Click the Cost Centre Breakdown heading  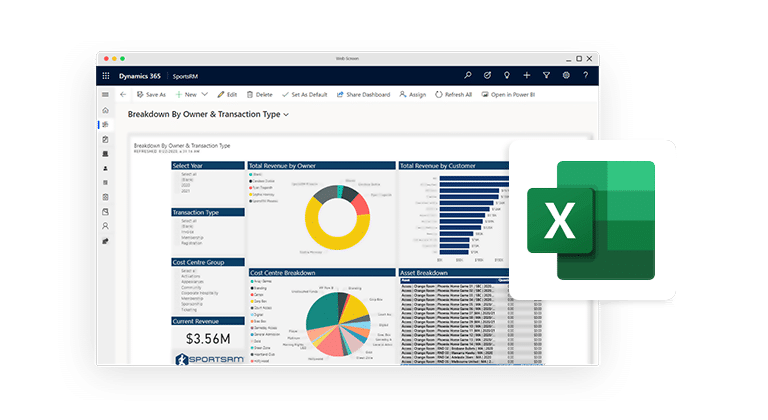point(282,272)
